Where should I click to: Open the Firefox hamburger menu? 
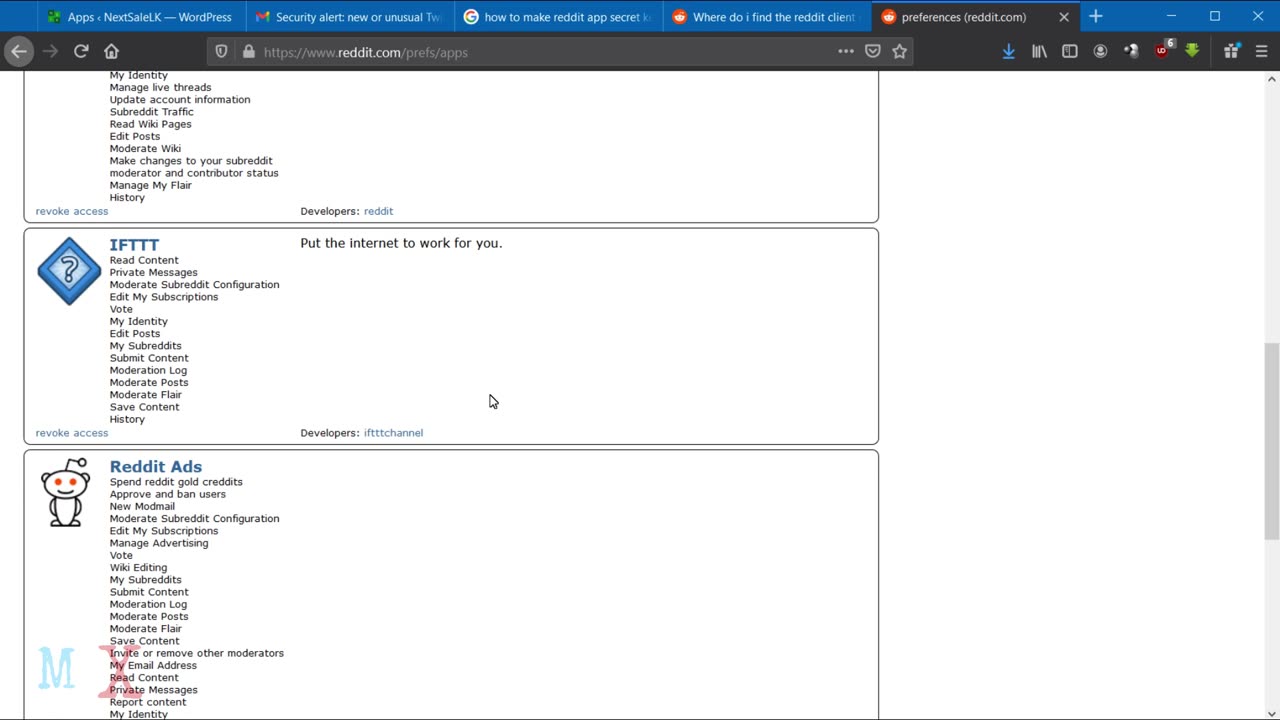coord(1261,51)
